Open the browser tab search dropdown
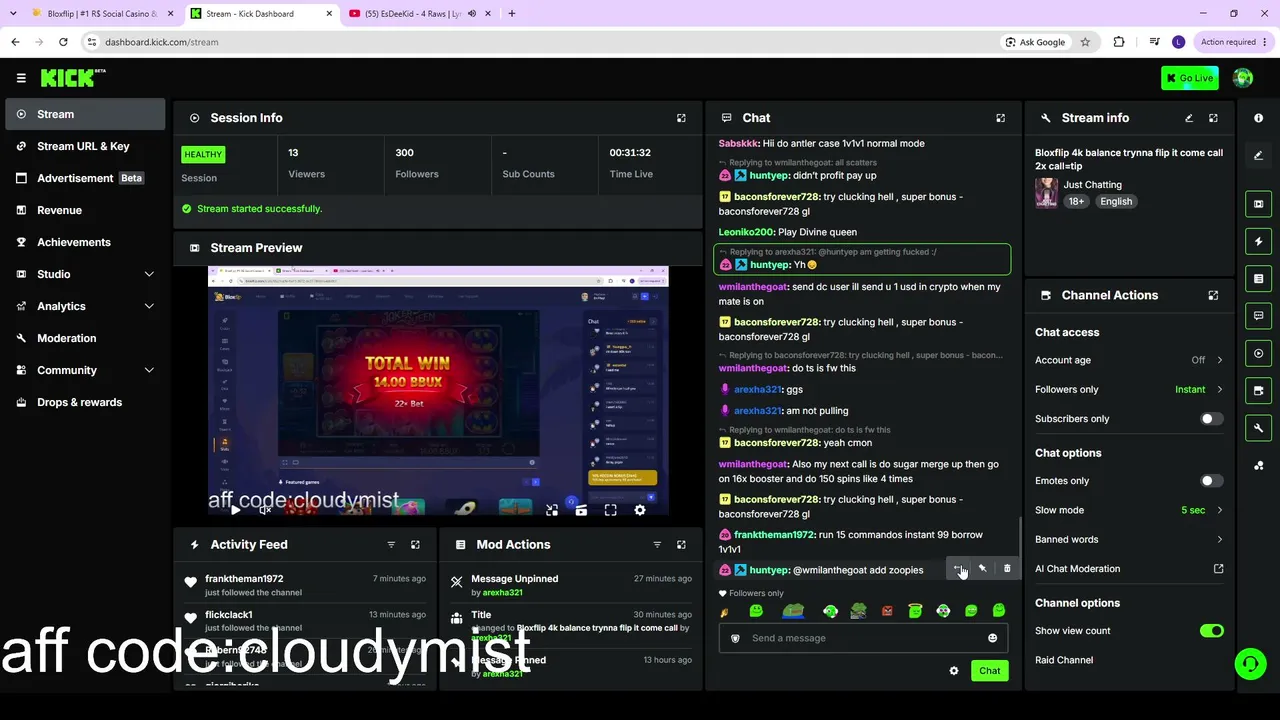 pos(13,13)
